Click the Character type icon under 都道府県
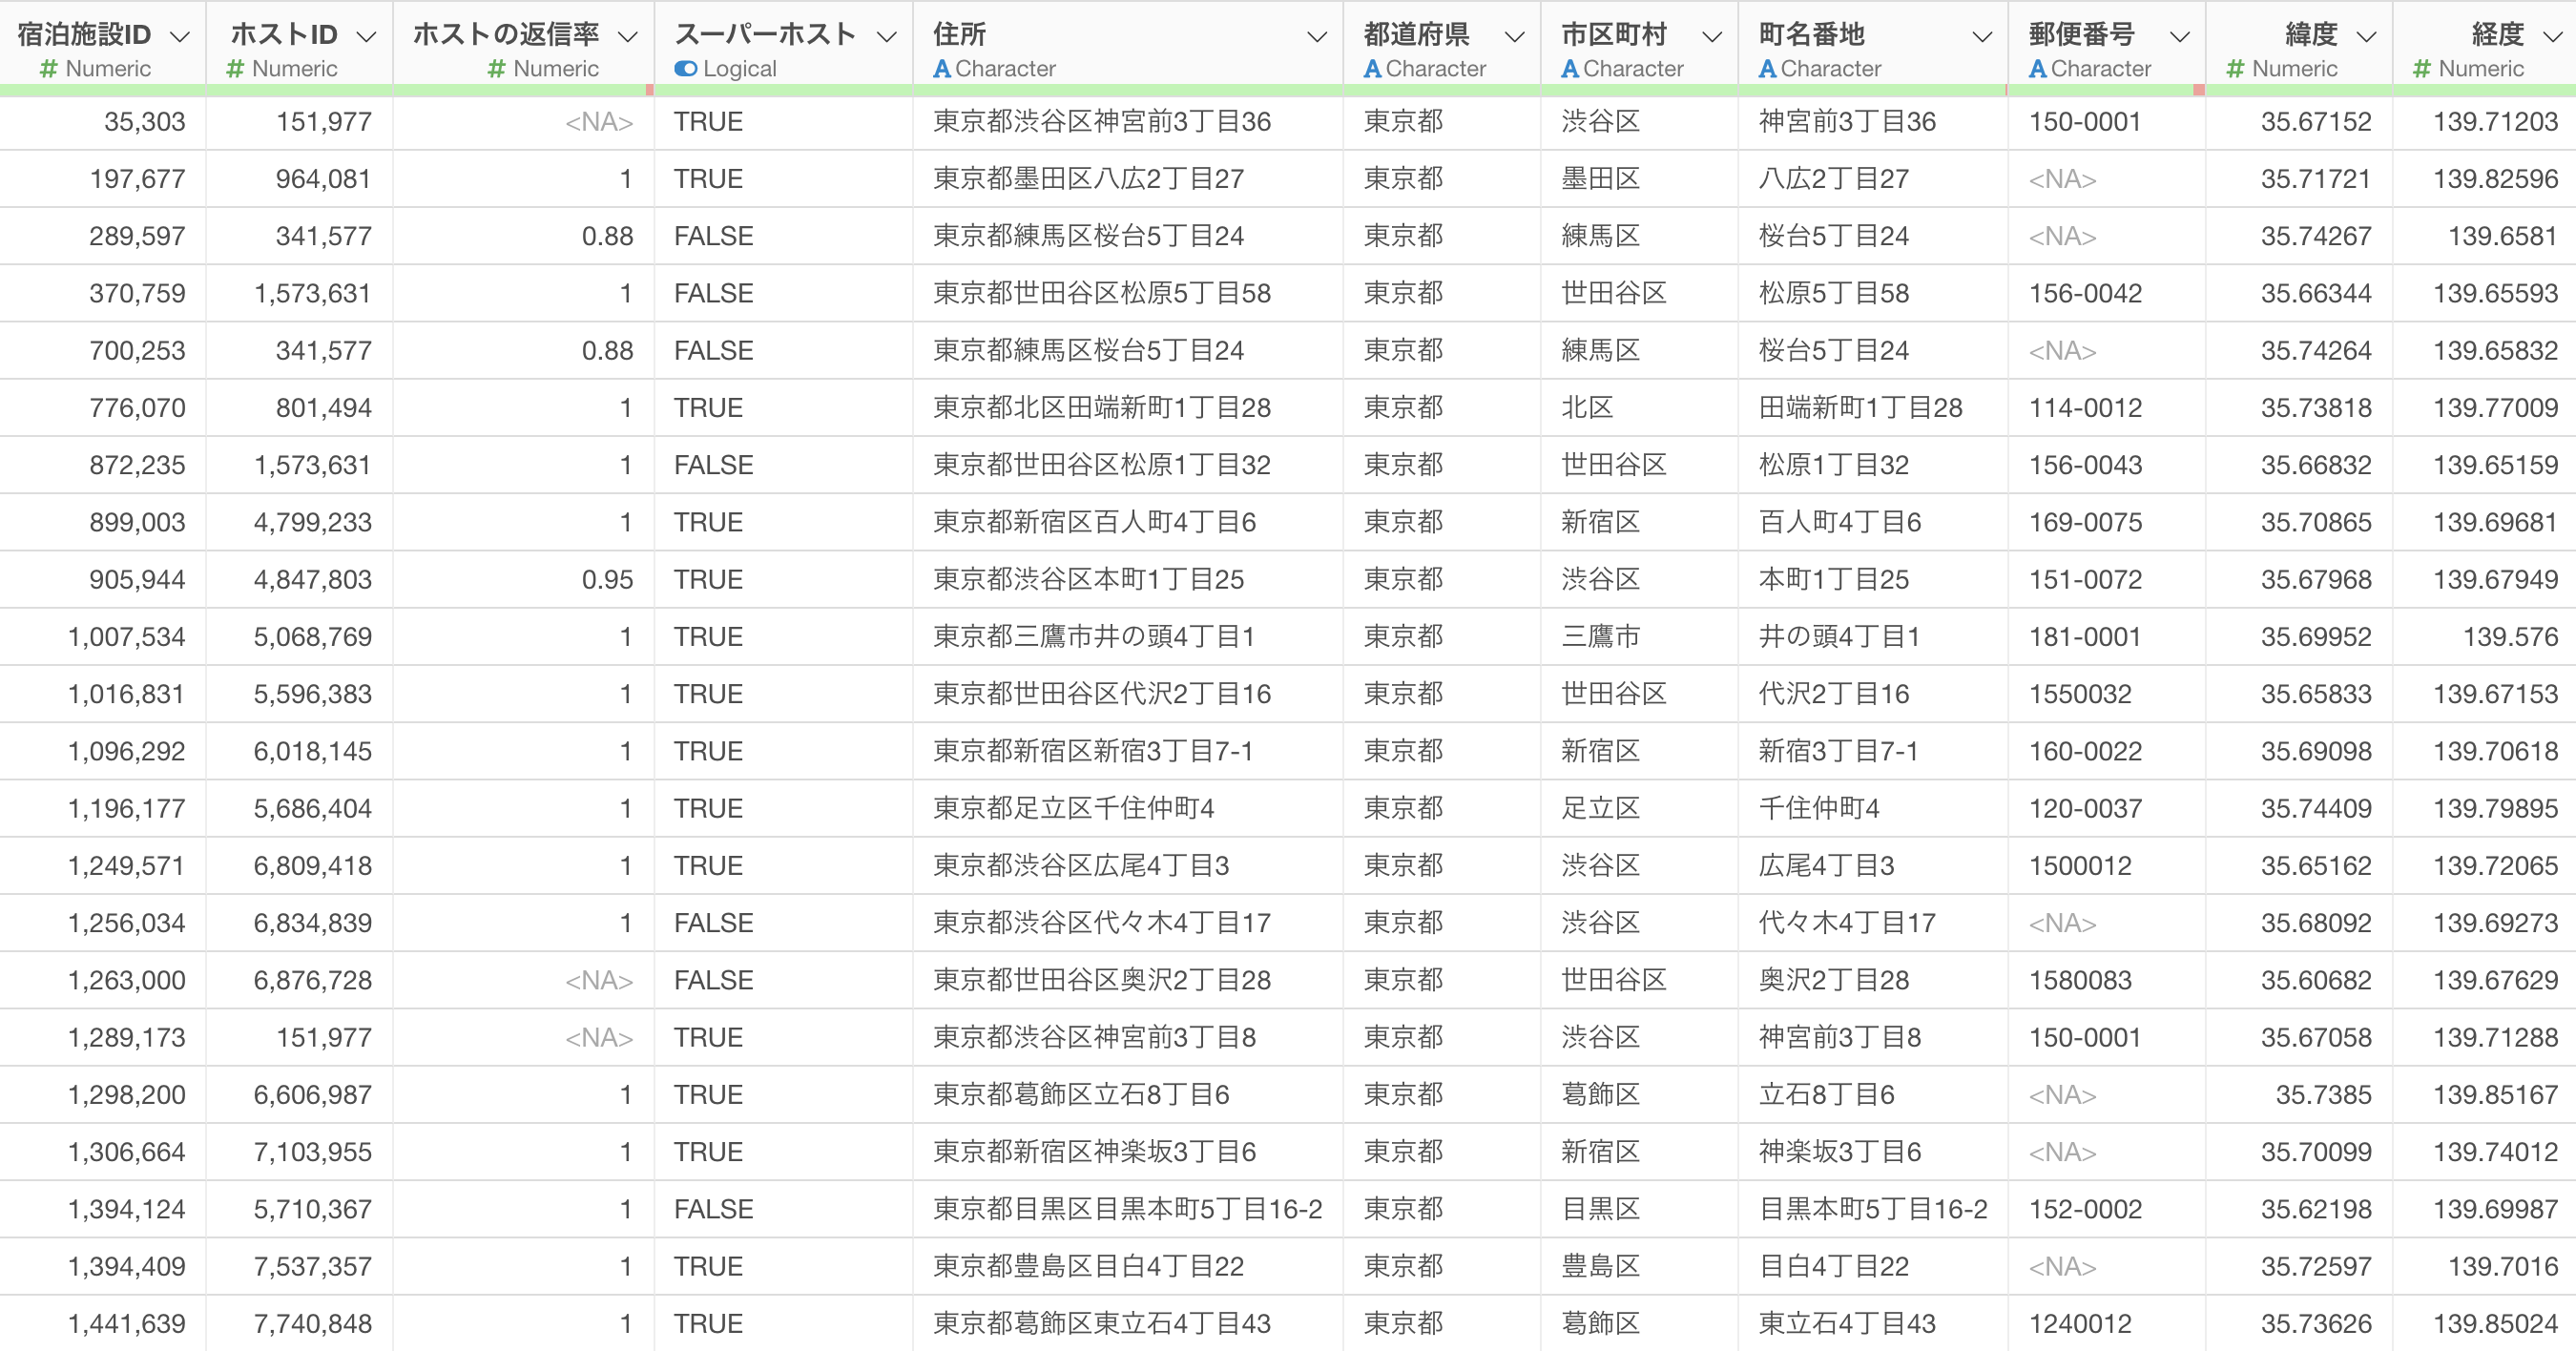Viewport: 2576px width, 1351px height. [x=1372, y=69]
